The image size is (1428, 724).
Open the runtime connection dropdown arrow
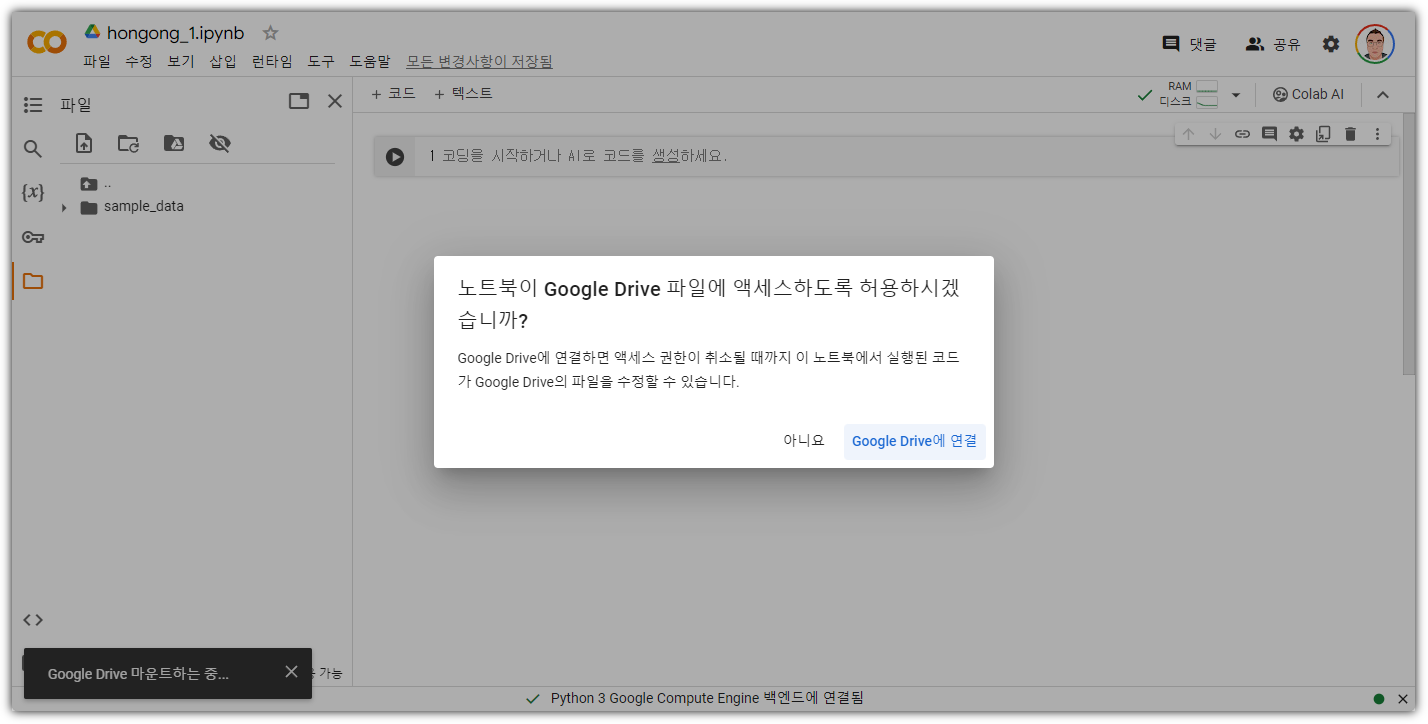1236,95
